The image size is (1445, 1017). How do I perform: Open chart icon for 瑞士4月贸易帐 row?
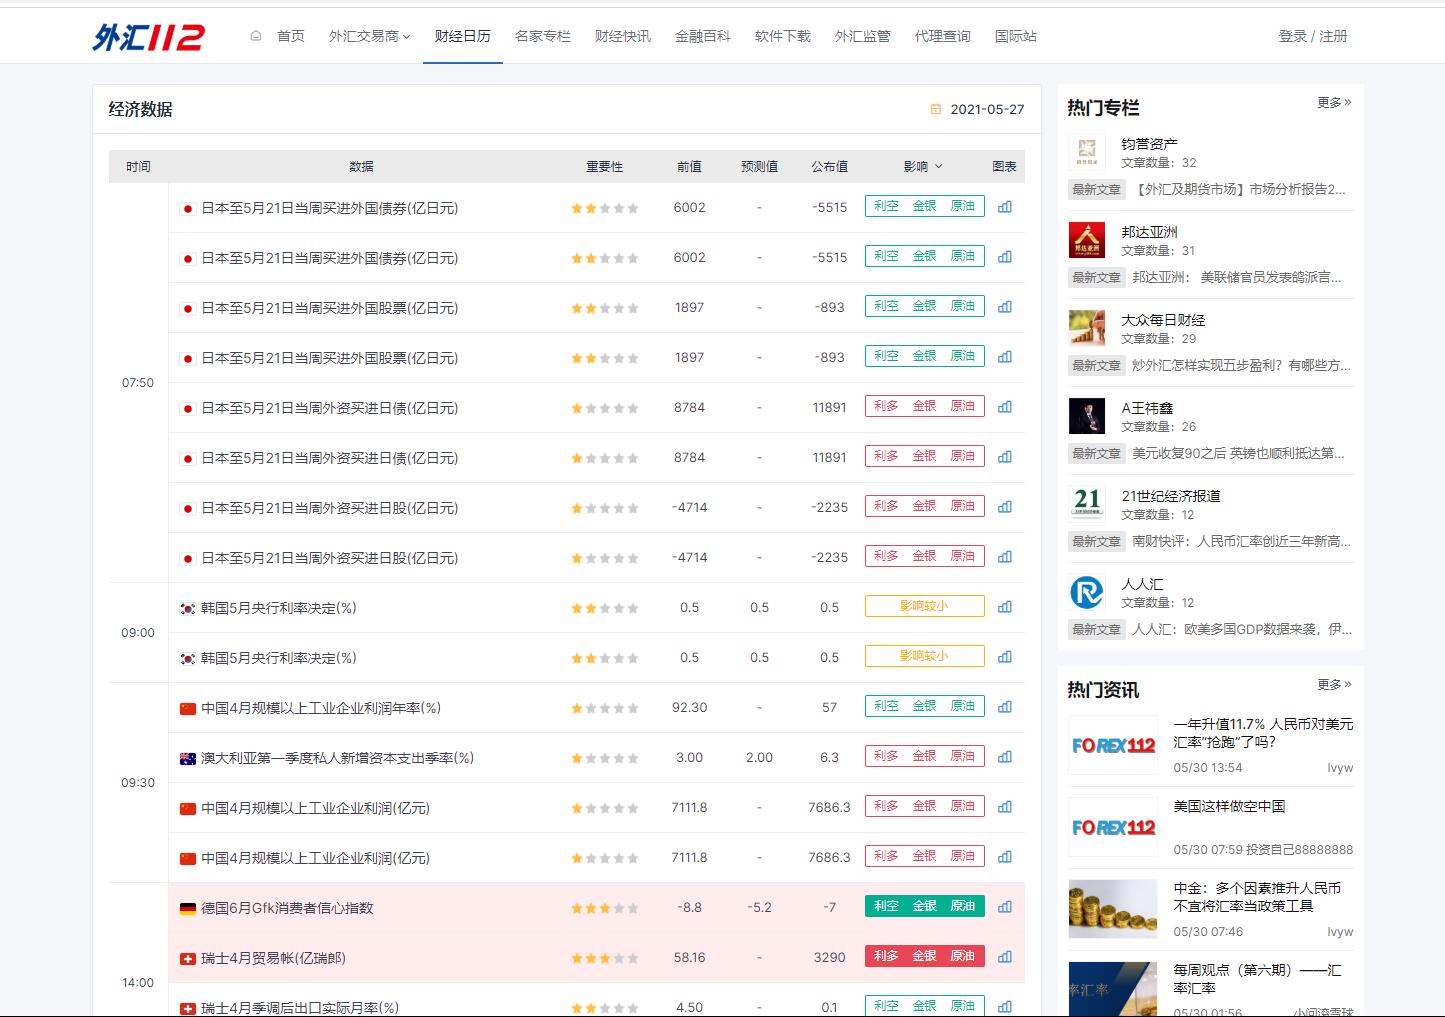click(x=1005, y=957)
